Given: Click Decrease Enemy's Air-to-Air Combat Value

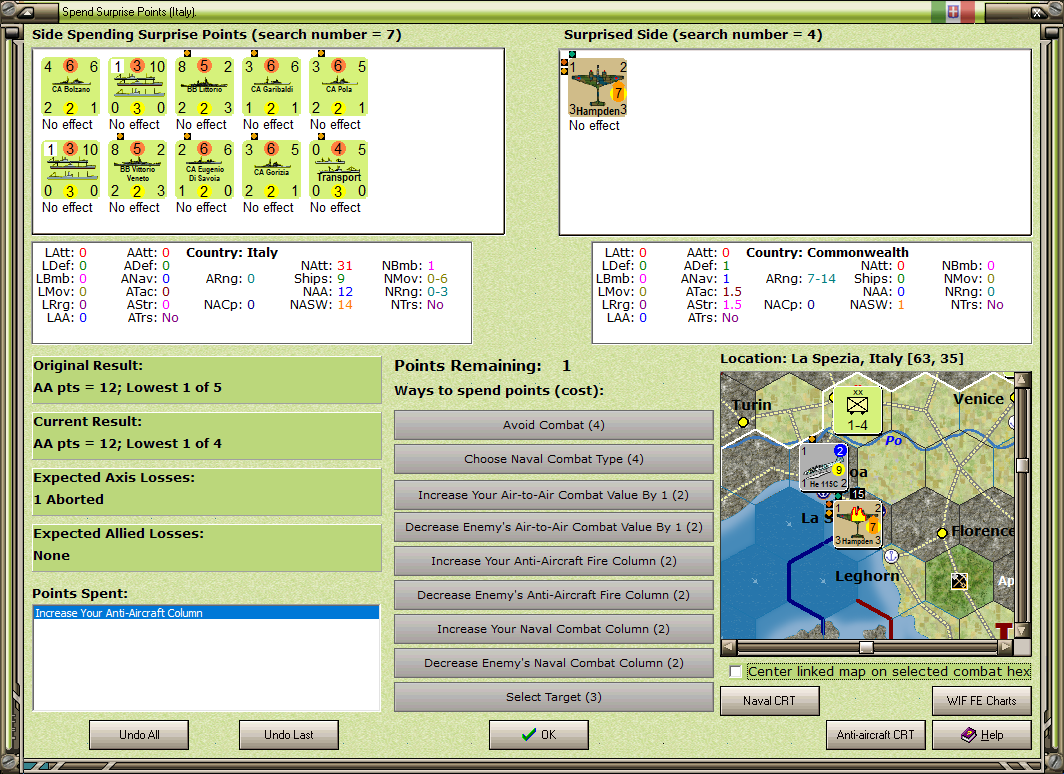Looking at the screenshot, I should pos(554,527).
